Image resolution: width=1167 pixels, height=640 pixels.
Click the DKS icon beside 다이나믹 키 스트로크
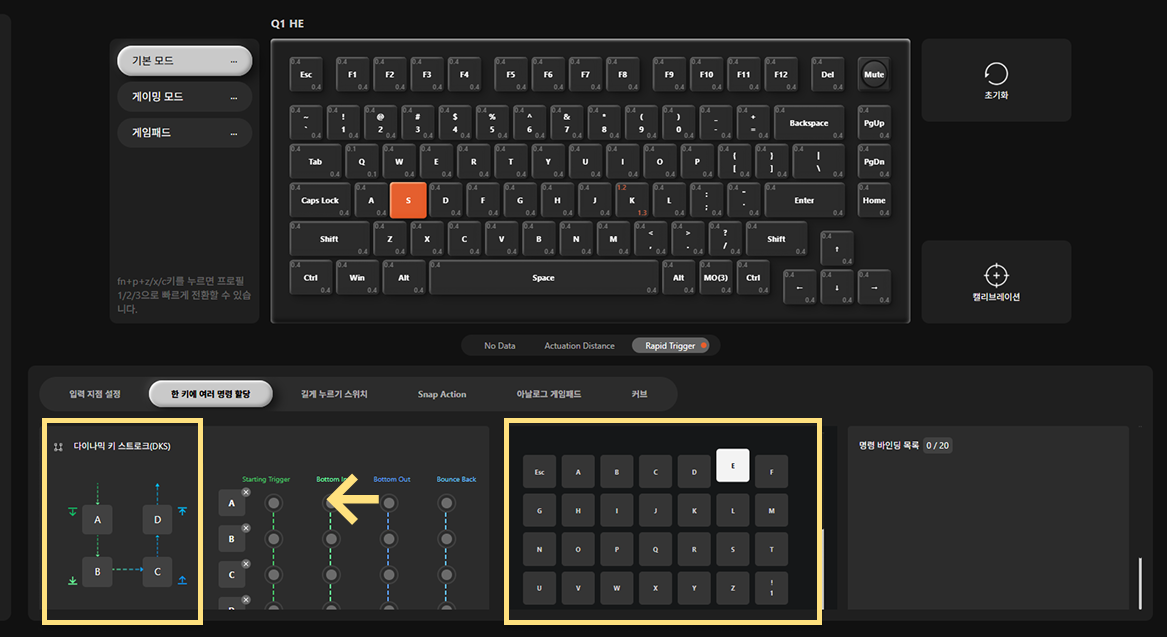(58, 447)
